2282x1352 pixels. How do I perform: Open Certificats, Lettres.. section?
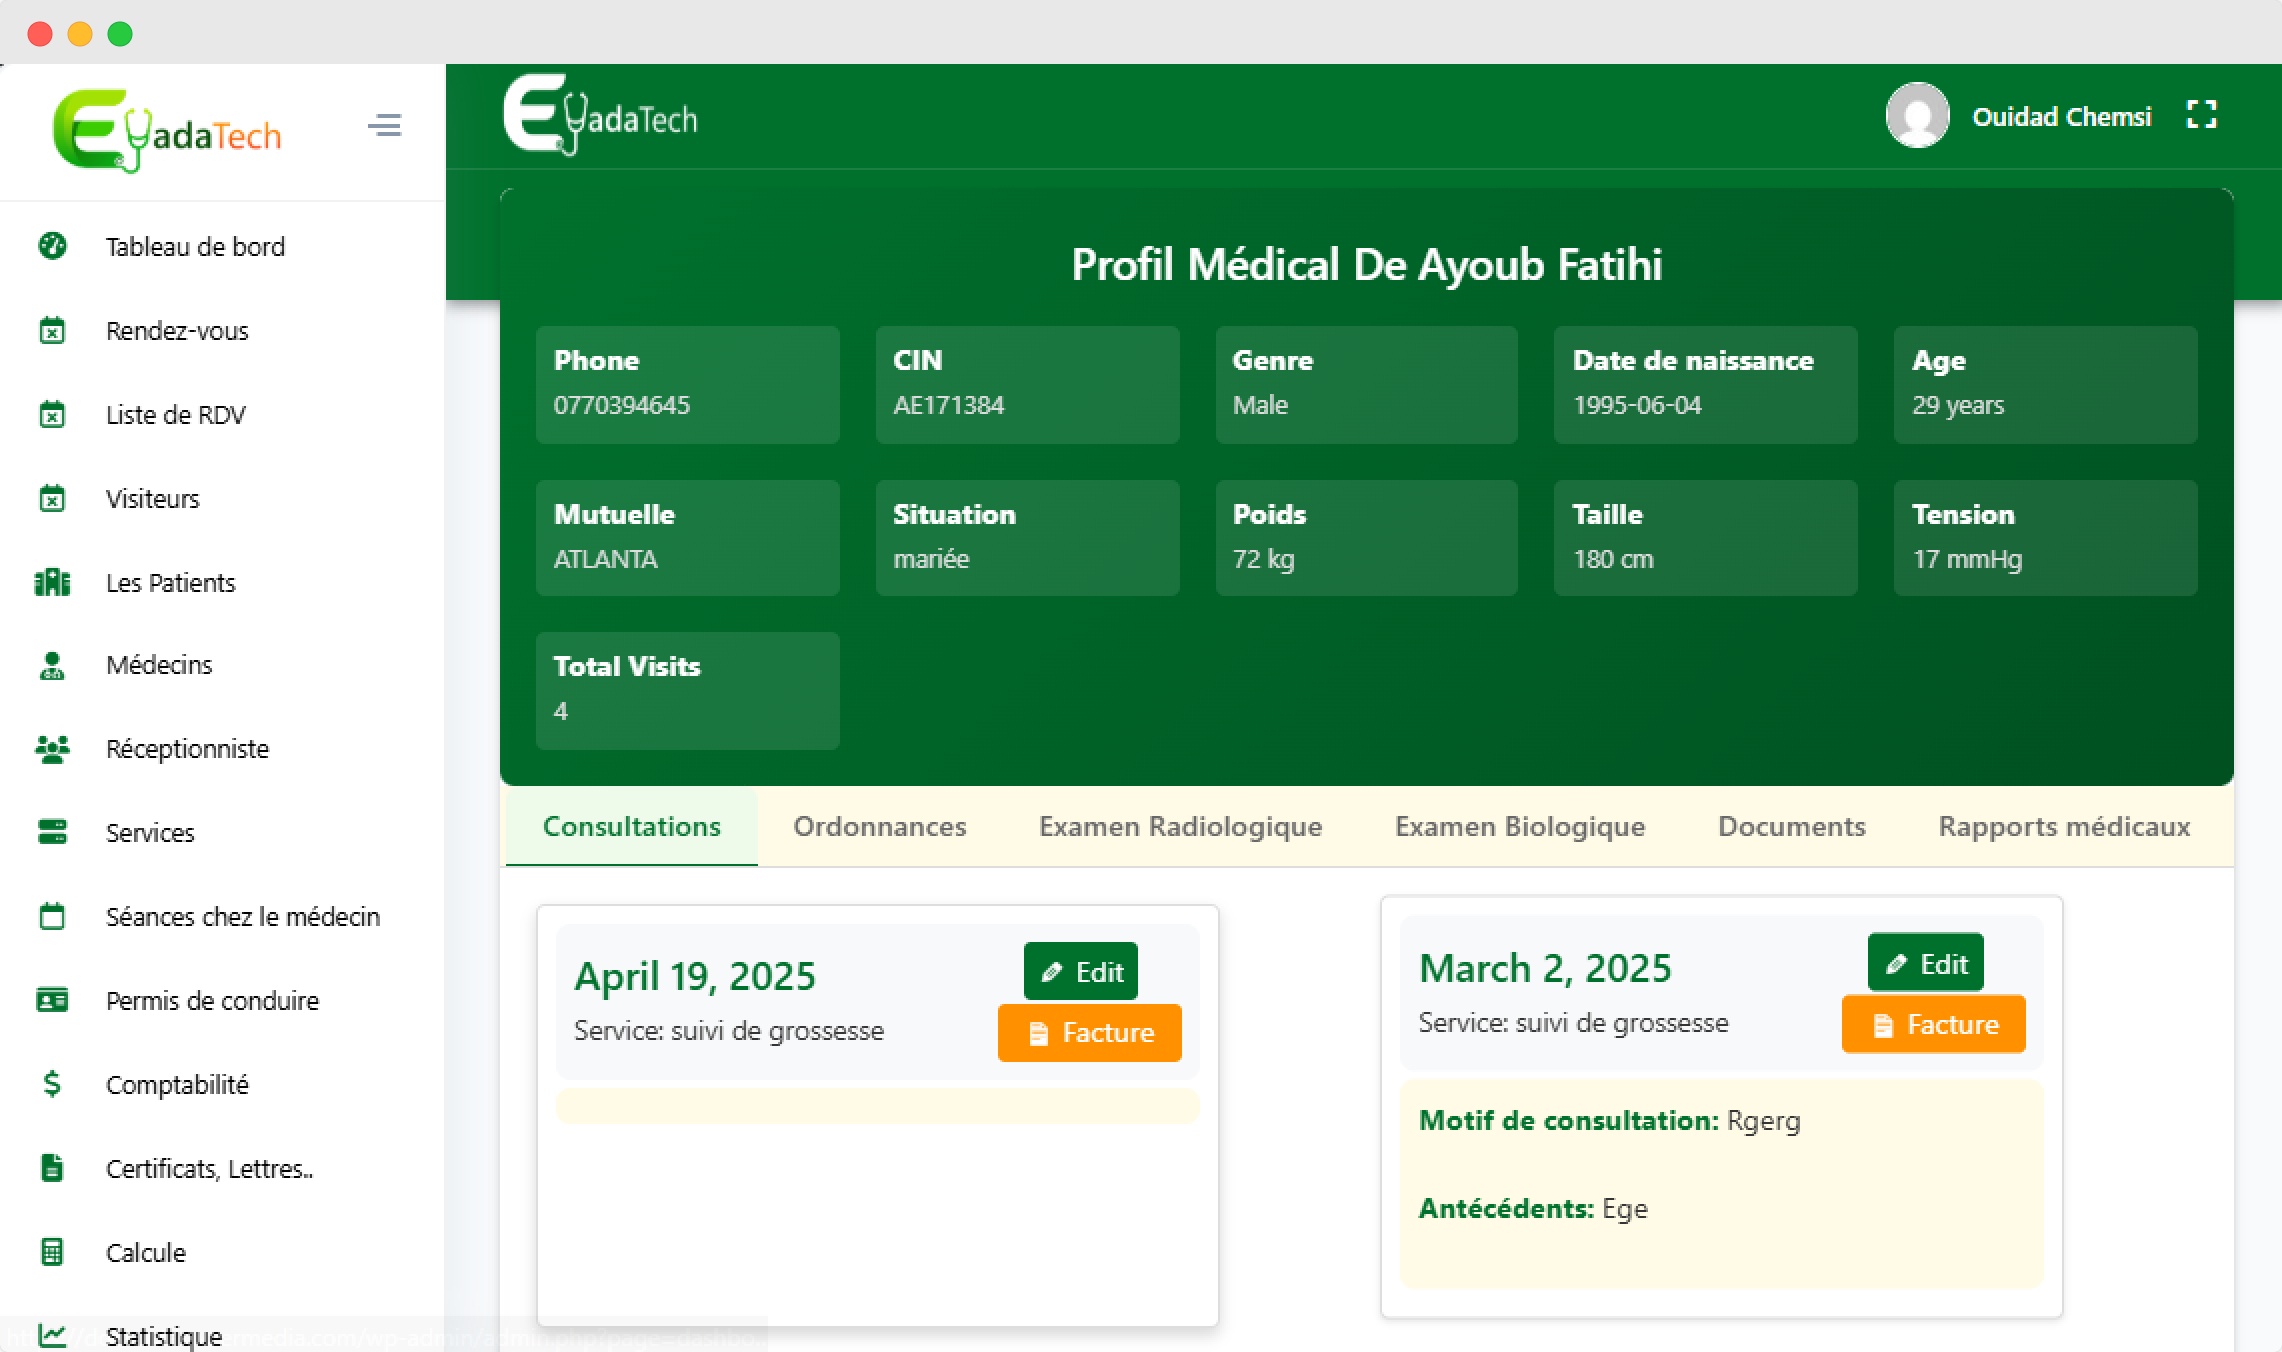click(x=210, y=1169)
